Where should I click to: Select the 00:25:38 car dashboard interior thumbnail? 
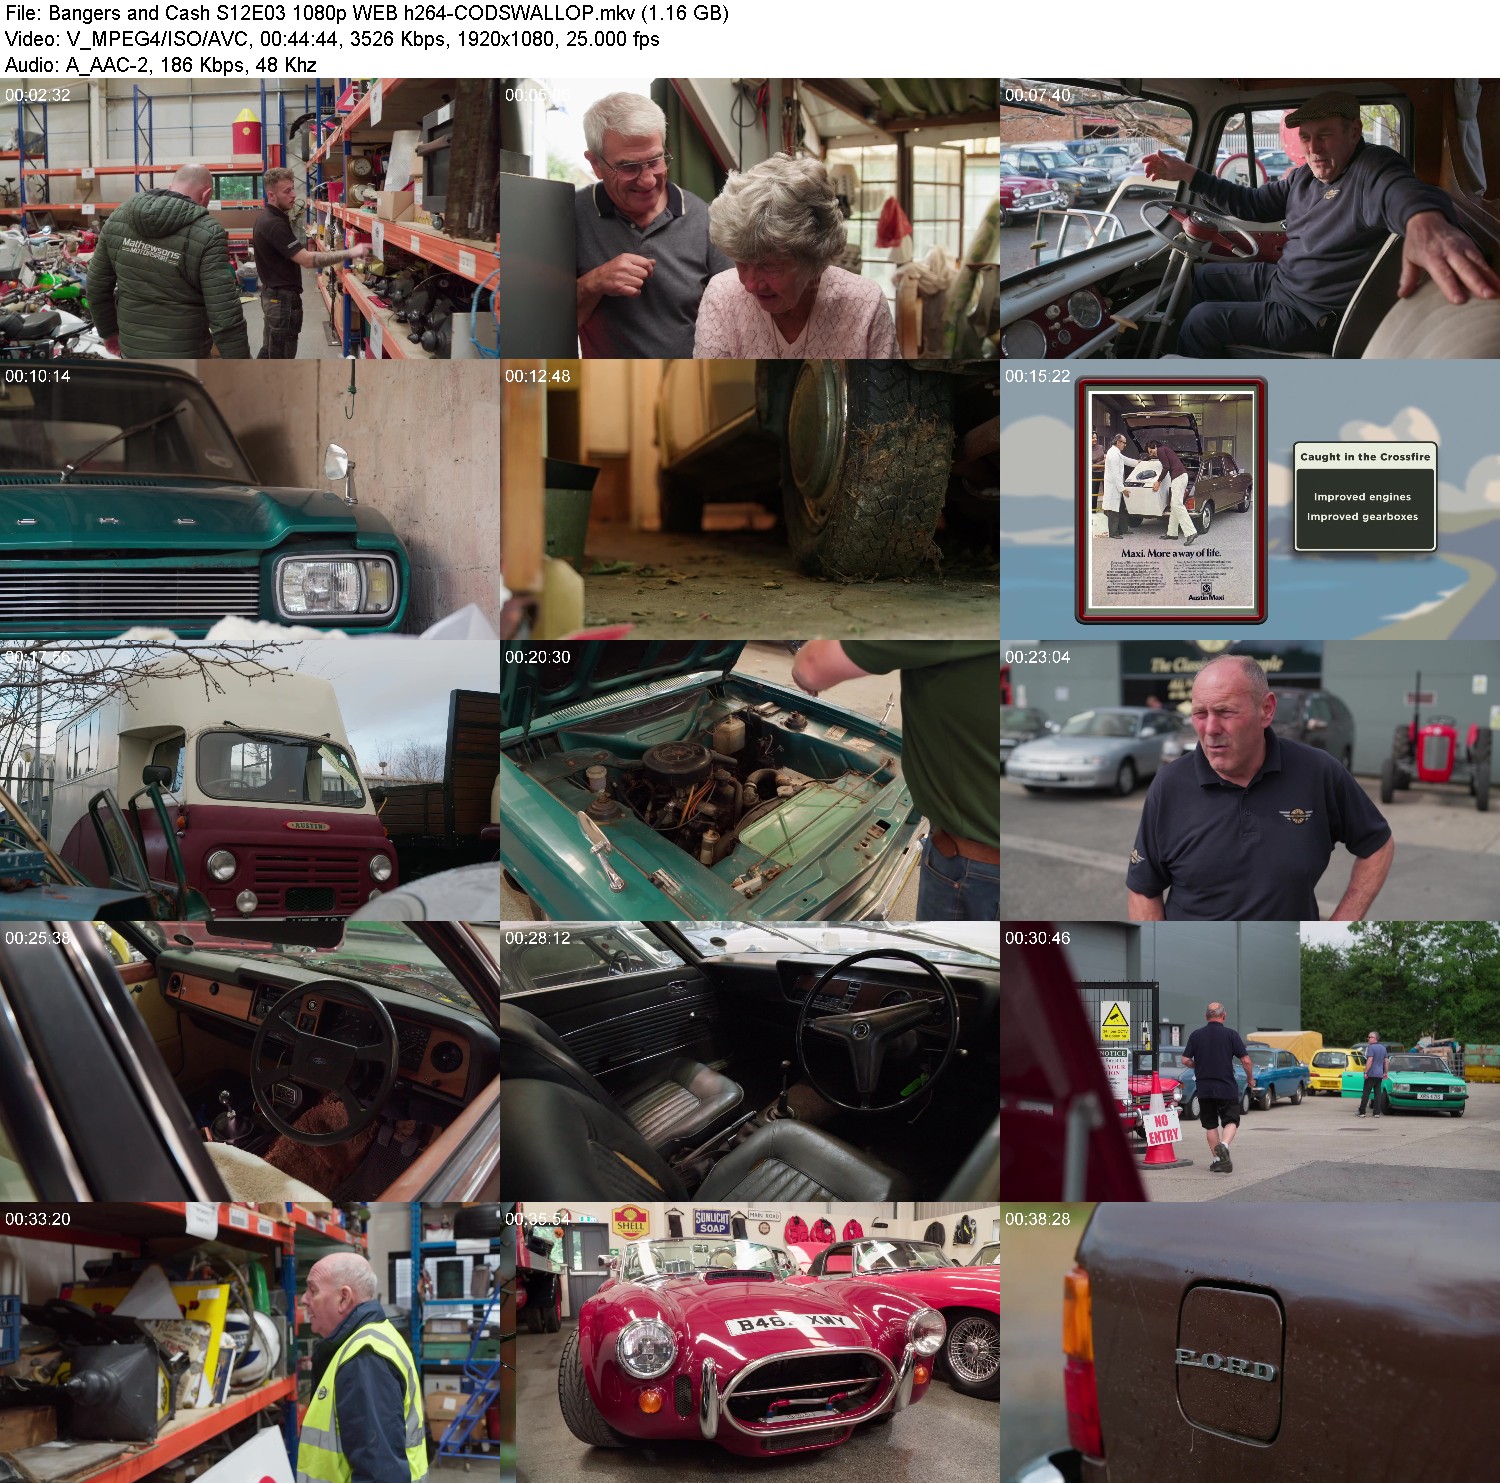250,1062
